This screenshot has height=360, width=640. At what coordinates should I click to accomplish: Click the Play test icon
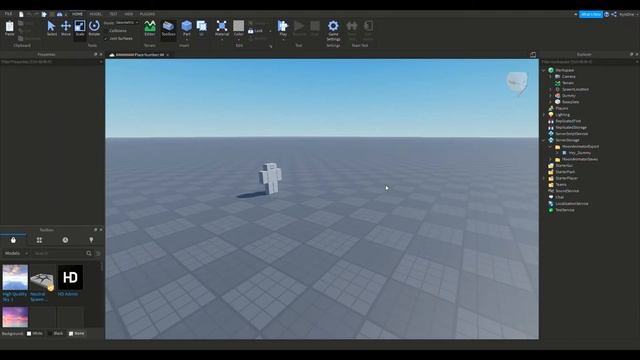tap(283, 26)
